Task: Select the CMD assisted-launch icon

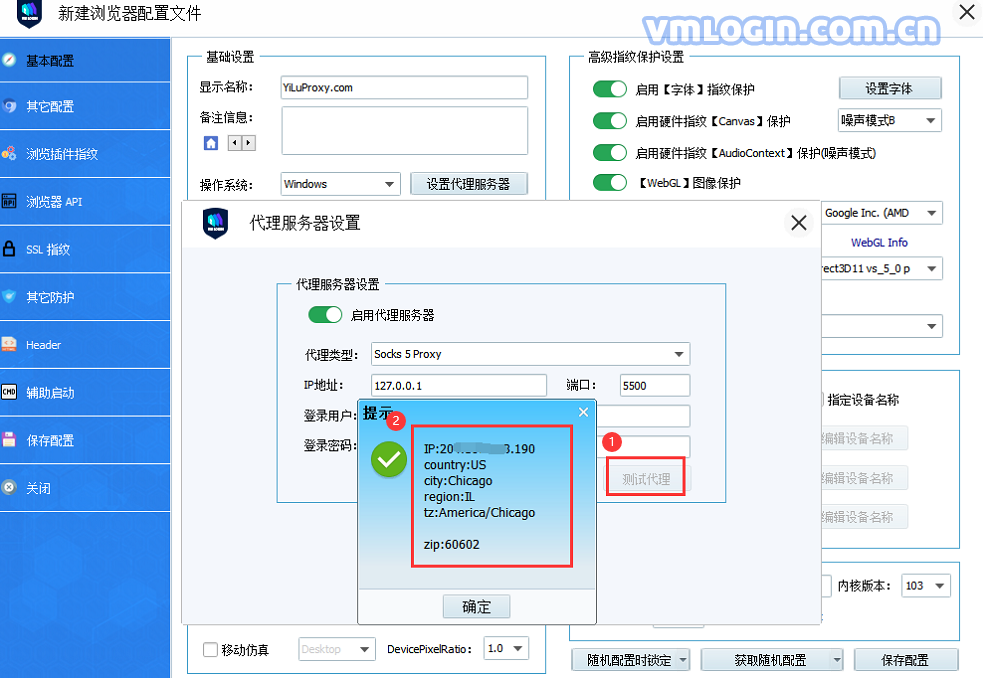Action: tap(9, 392)
